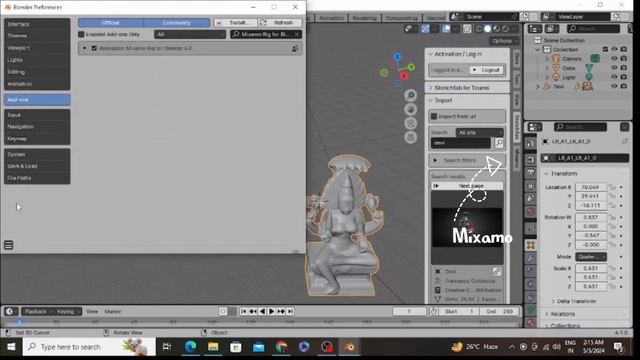The height and width of the screenshot is (360, 640).
Task: Open the viewport Options dropdown
Action: [x=504, y=41]
